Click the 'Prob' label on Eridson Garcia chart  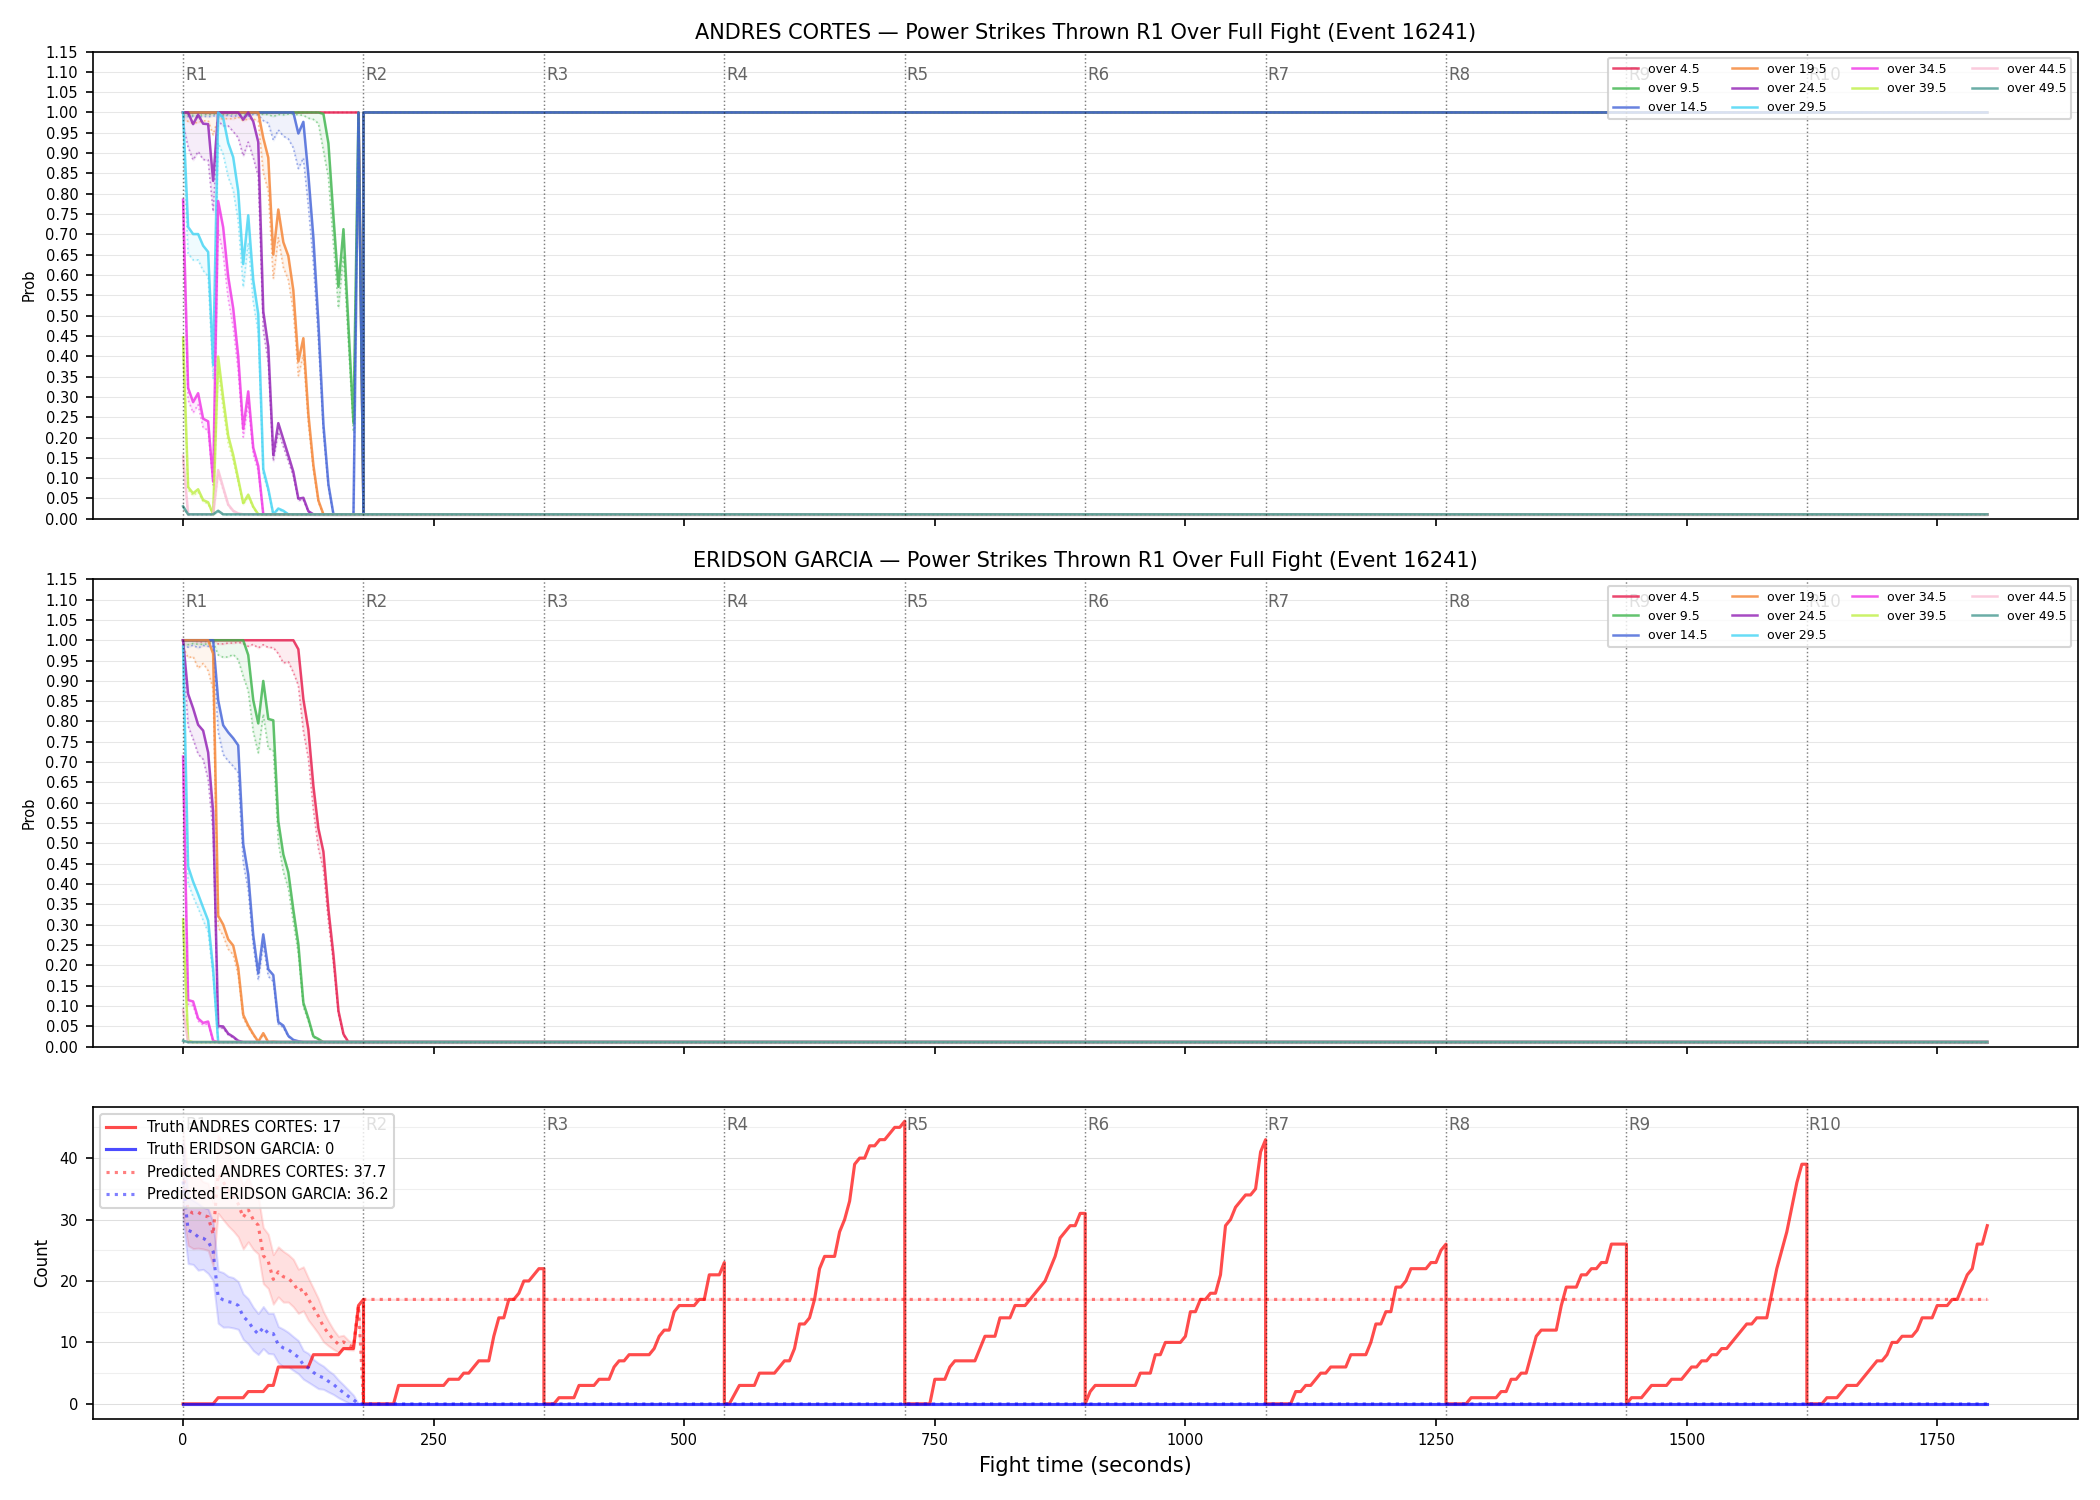(29, 814)
